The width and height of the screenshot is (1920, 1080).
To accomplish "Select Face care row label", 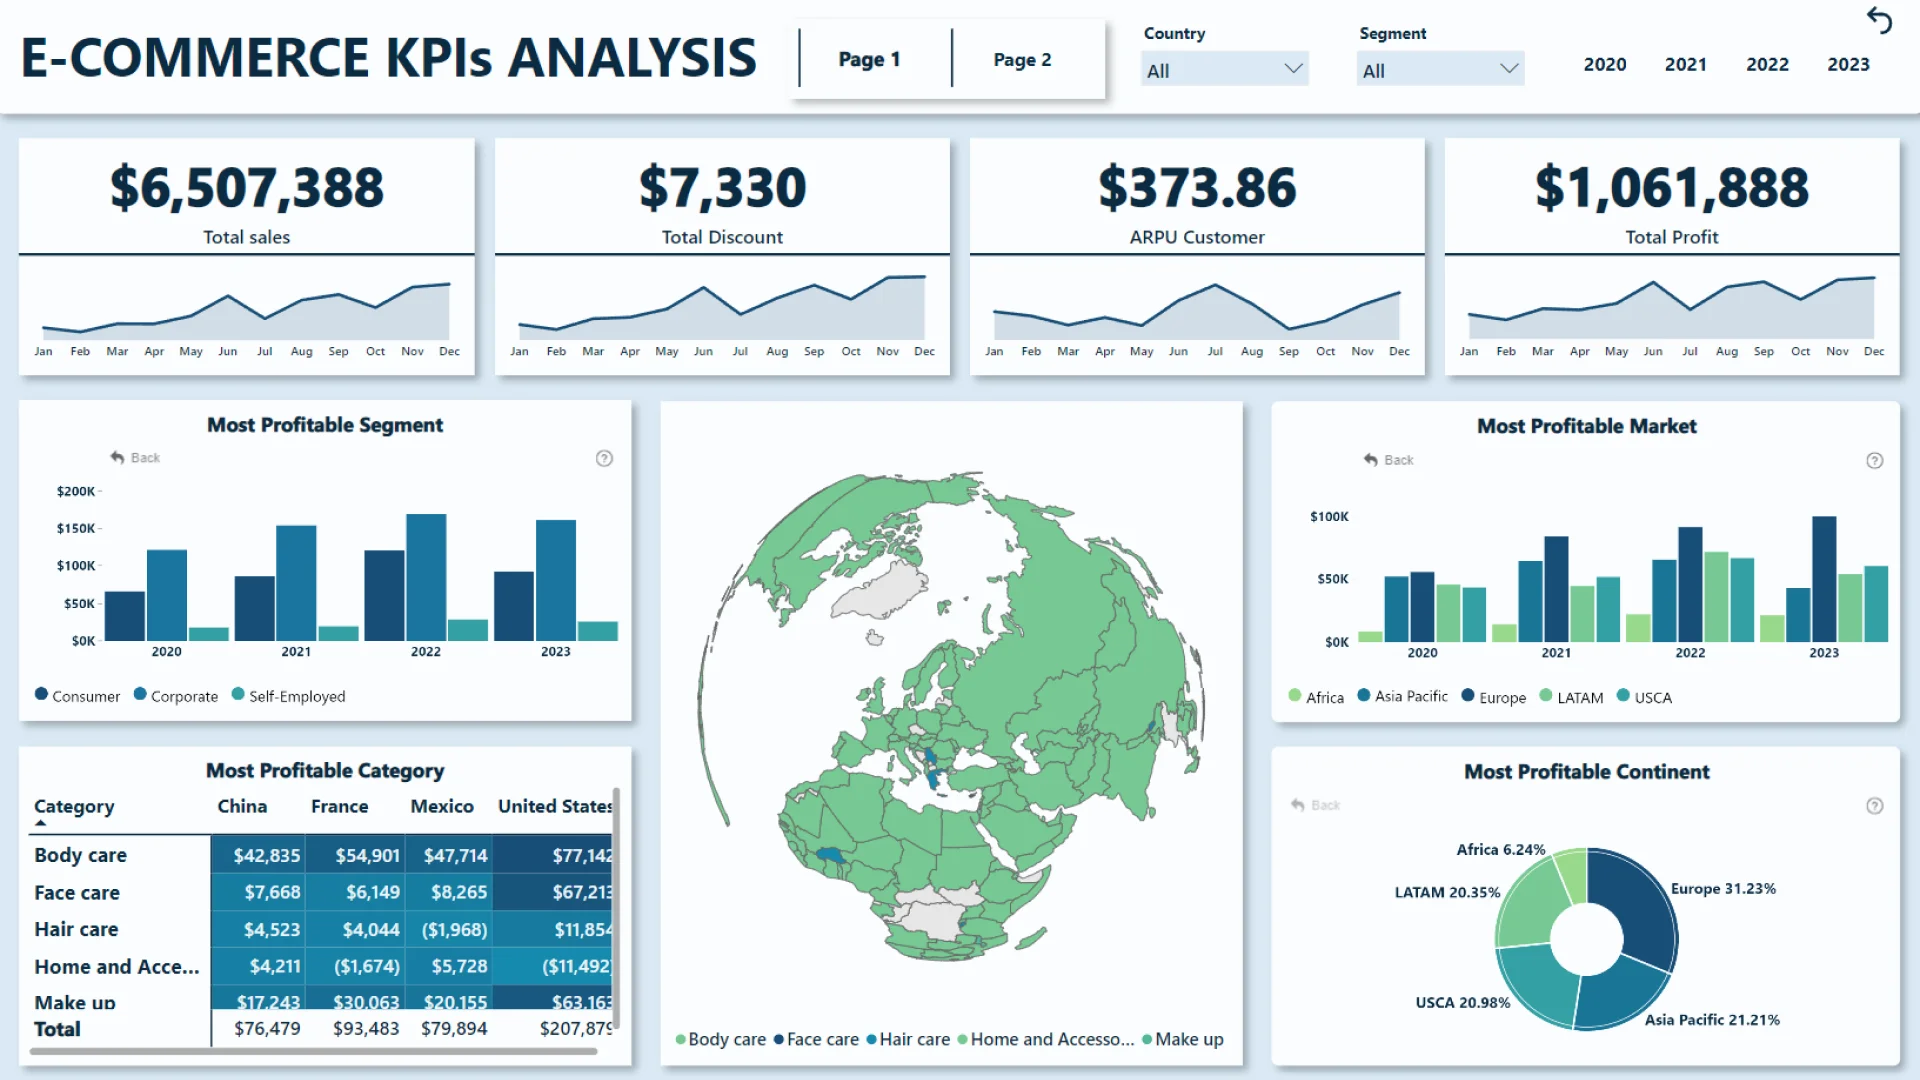I will [77, 892].
